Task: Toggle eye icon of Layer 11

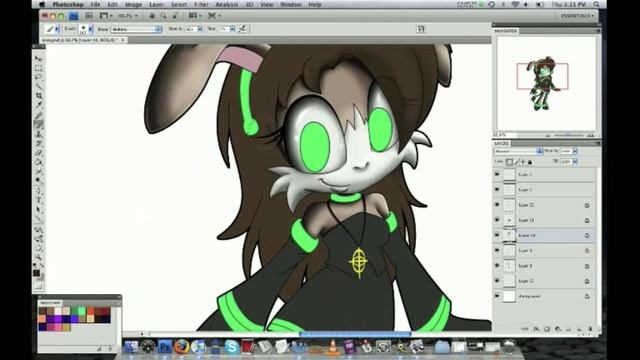Action: (497, 281)
